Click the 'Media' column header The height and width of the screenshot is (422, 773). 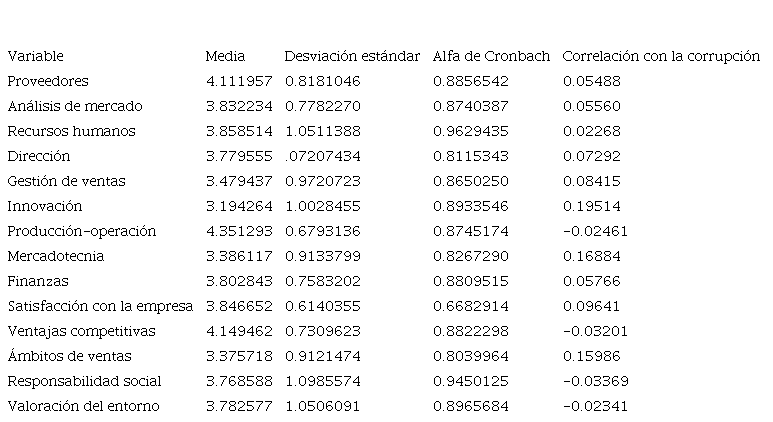point(225,56)
